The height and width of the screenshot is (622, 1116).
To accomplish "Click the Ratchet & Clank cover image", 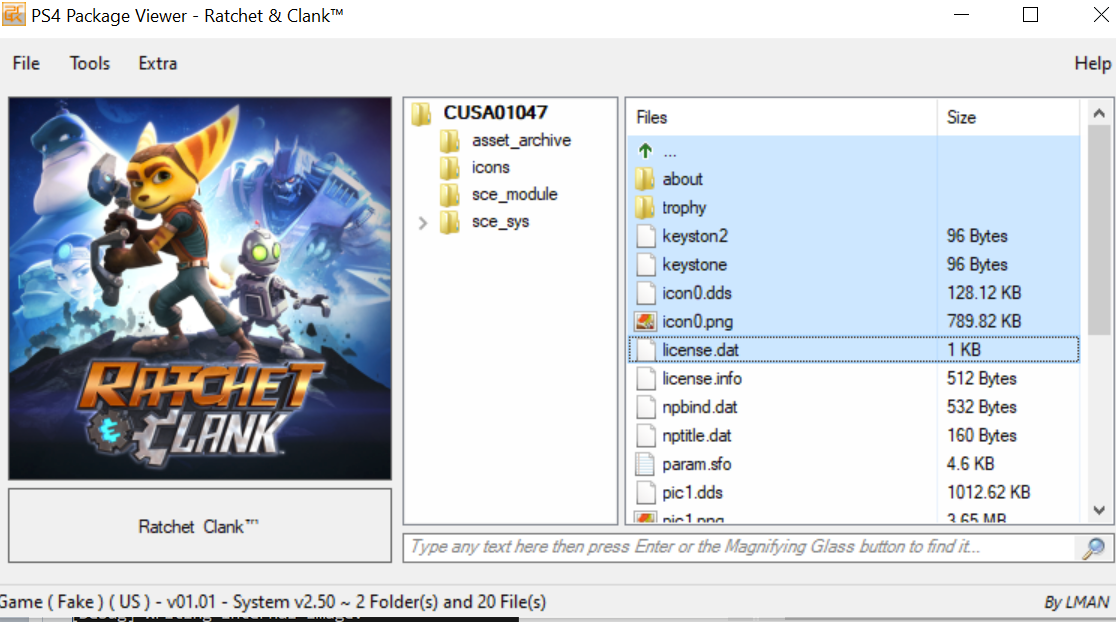I will [x=200, y=288].
